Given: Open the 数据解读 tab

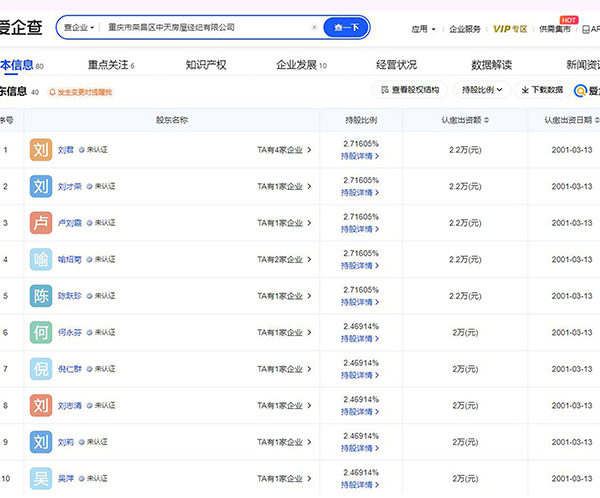Looking at the screenshot, I should click(491, 65).
